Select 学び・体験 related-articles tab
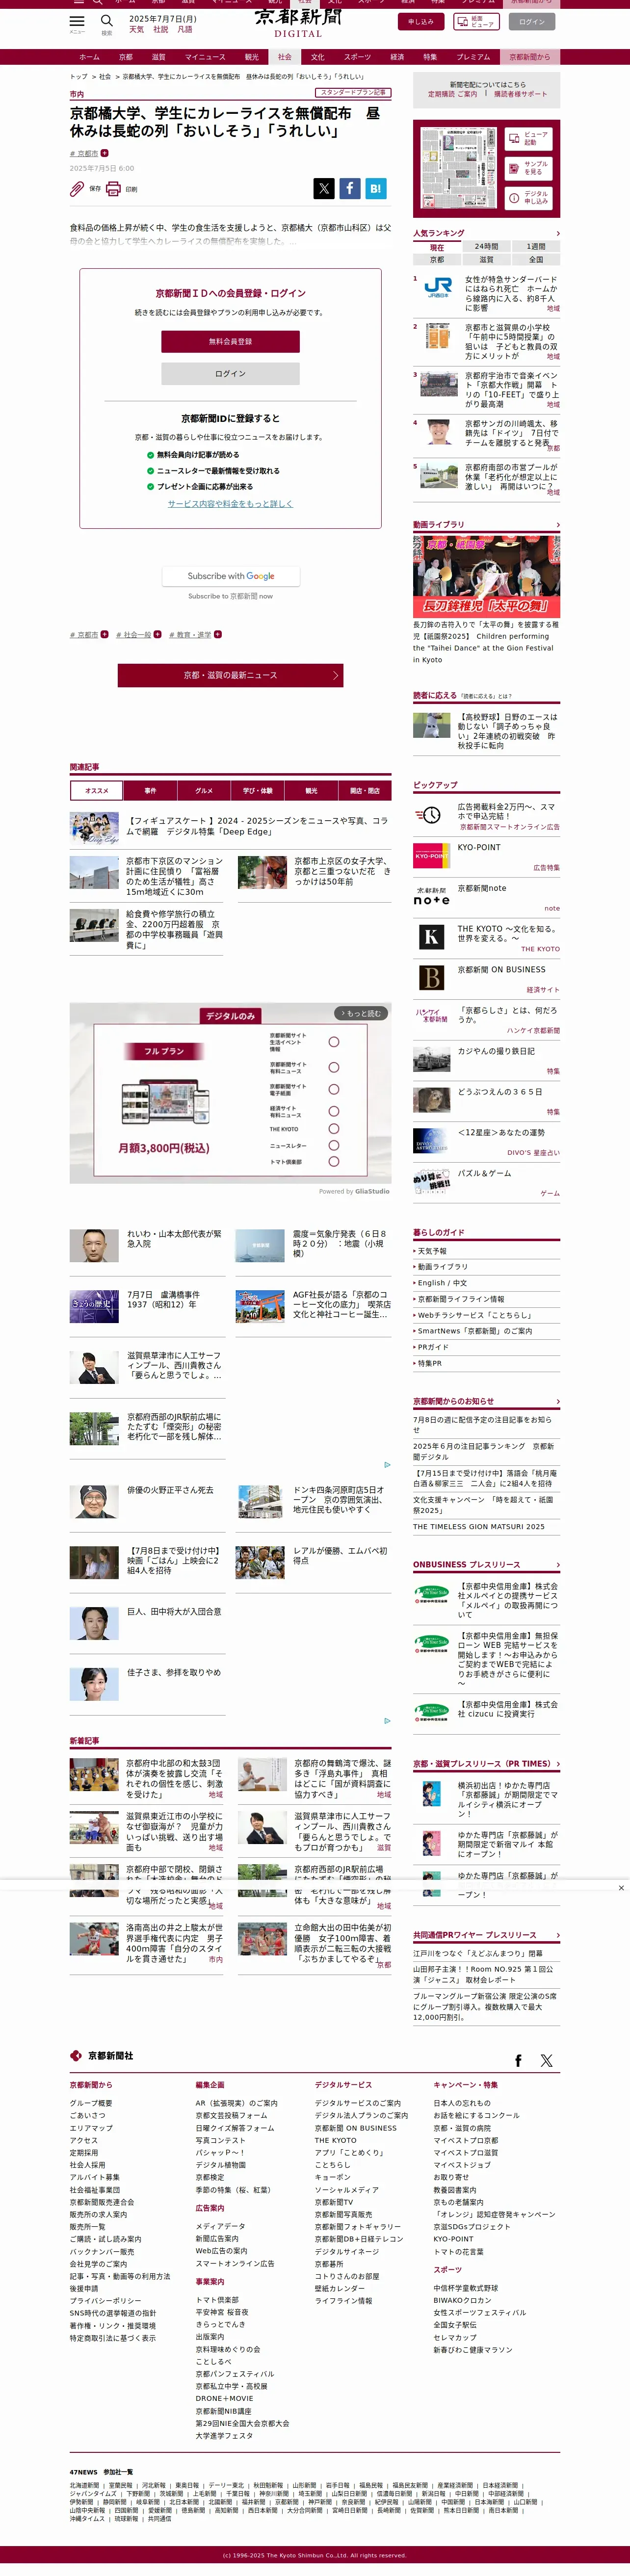 [x=258, y=790]
